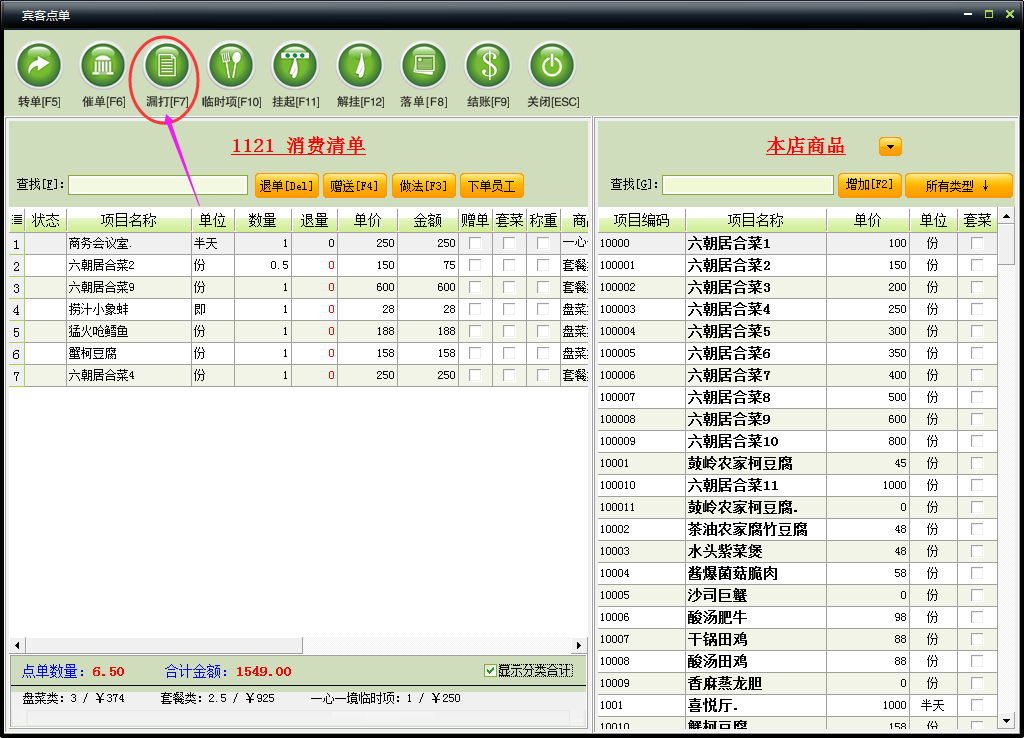Click the 下单员工 button
Image resolution: width=1024 pixels, height=738 pixels.
point(491,186)
